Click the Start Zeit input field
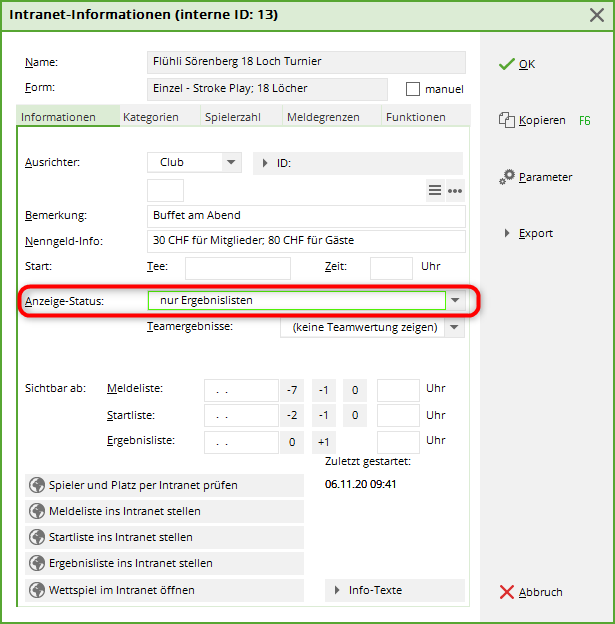Viewport: 615px width, 624px height. (391, 268)
